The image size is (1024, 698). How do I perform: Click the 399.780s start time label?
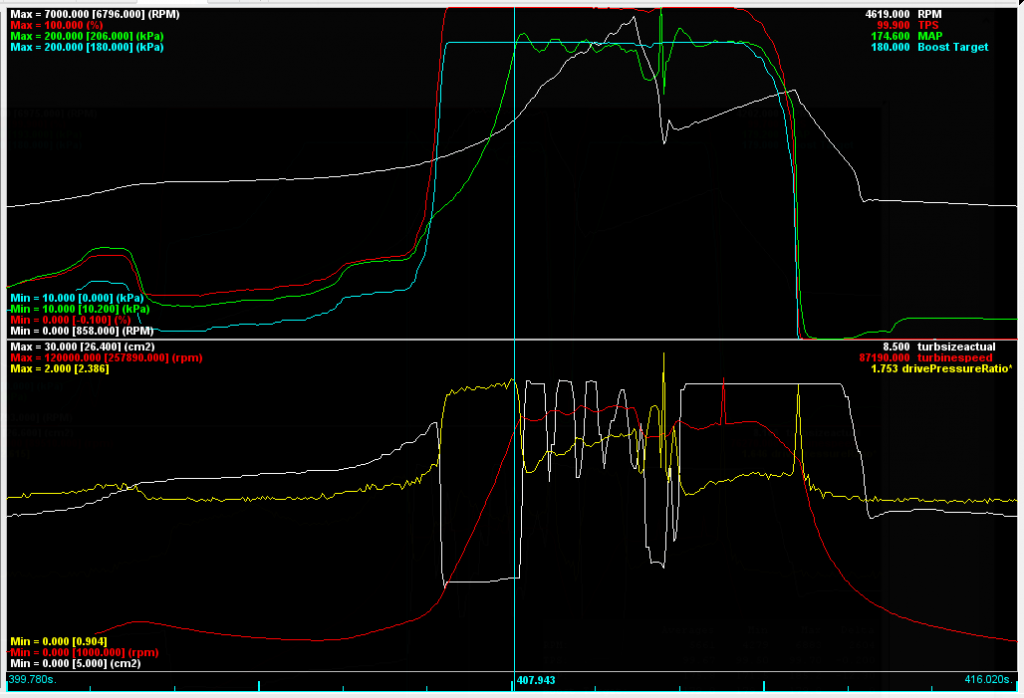click(33, 679)
